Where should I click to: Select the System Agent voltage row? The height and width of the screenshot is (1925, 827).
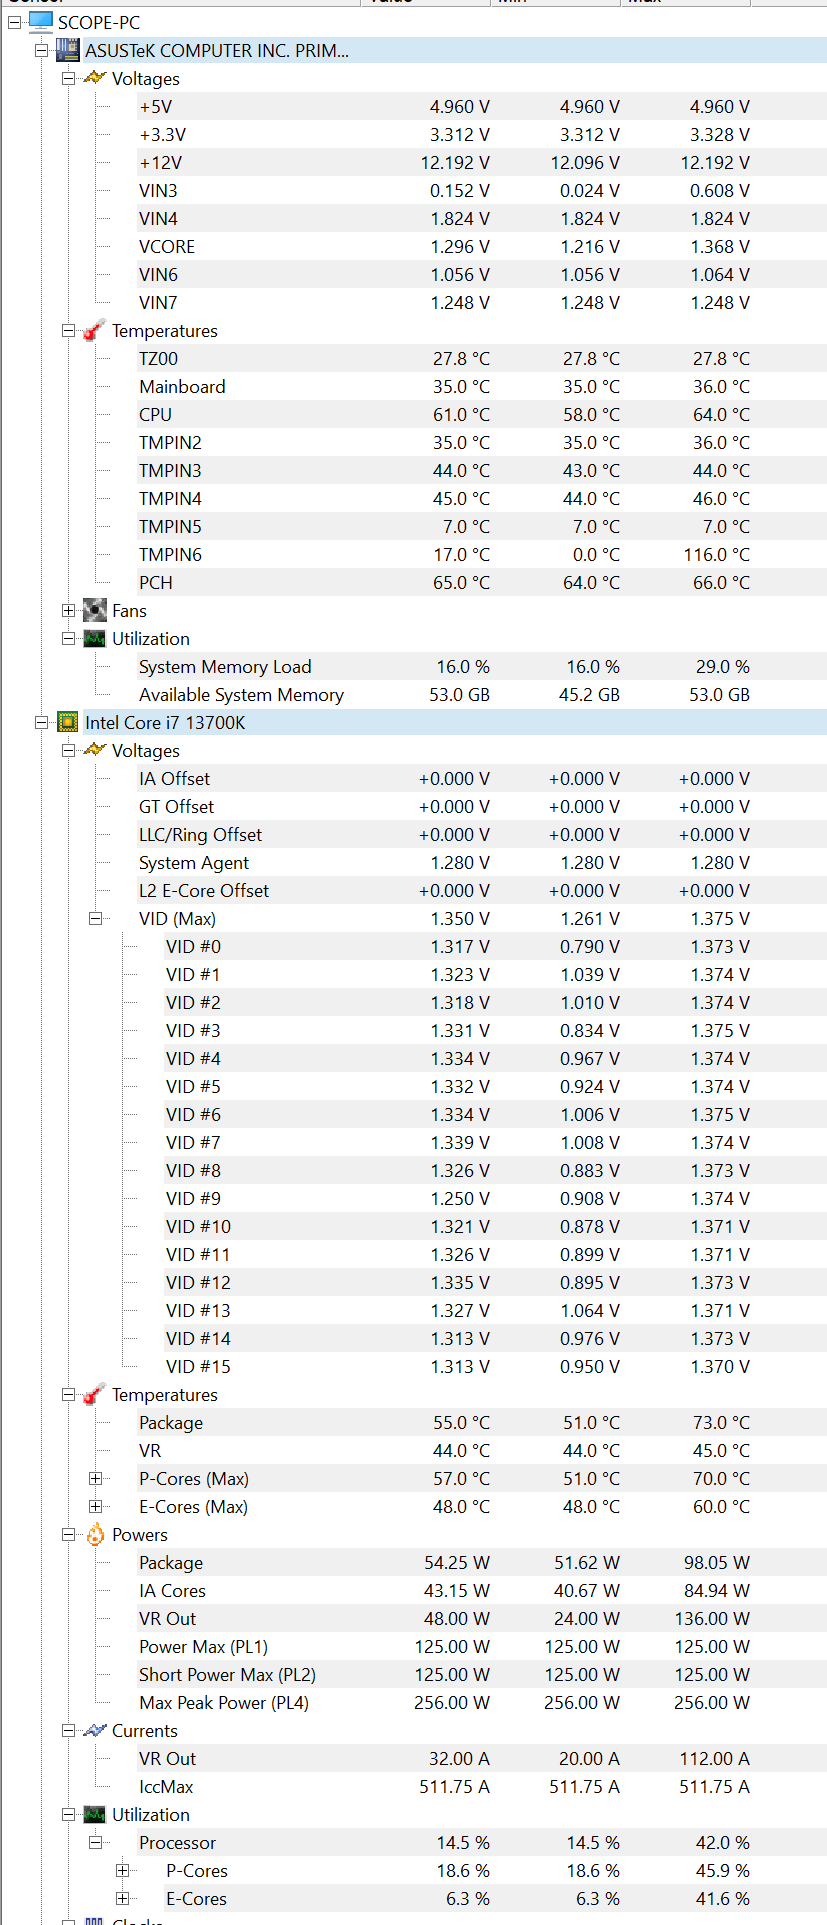pyautogui.click(x=482, y=862)
